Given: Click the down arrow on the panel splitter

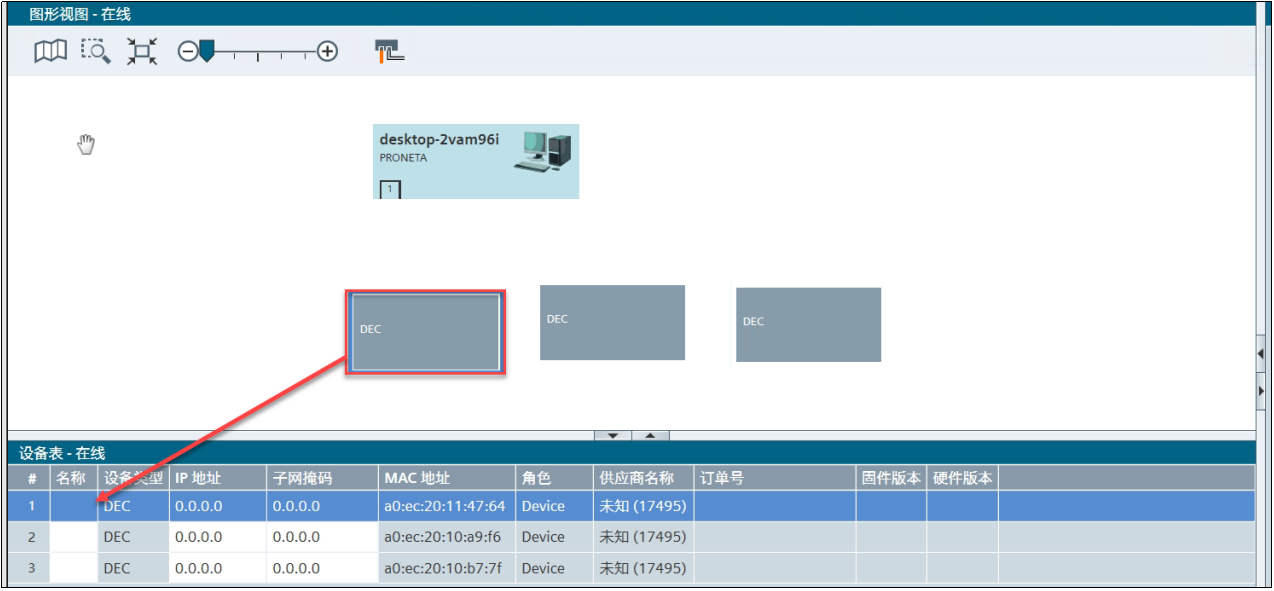Looking at the screenshot, I should [613, 435].
